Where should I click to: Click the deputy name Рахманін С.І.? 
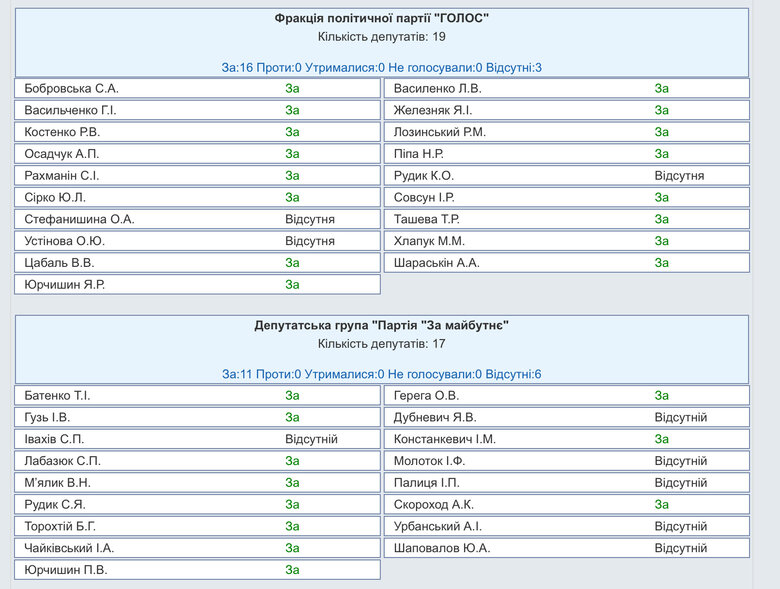point(62,176)
